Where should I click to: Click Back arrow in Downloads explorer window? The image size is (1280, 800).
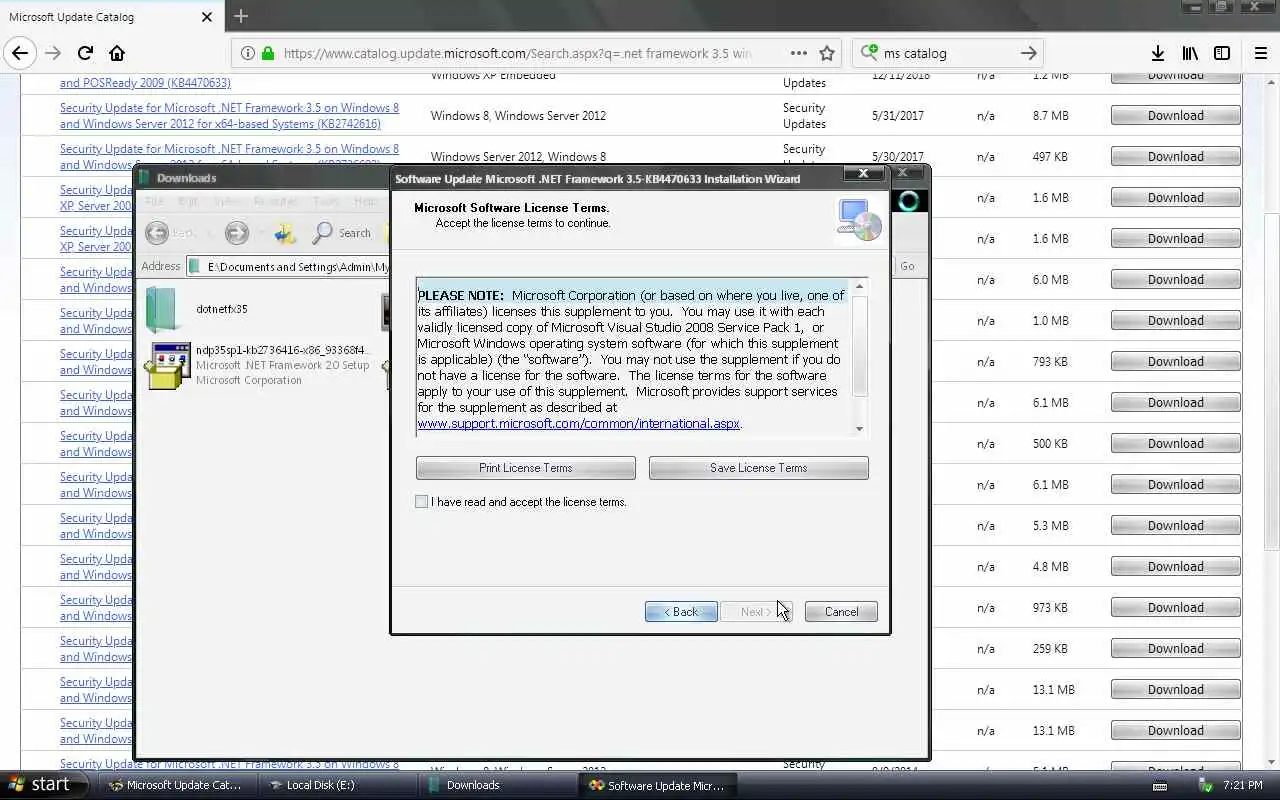(x=157, y=233)
